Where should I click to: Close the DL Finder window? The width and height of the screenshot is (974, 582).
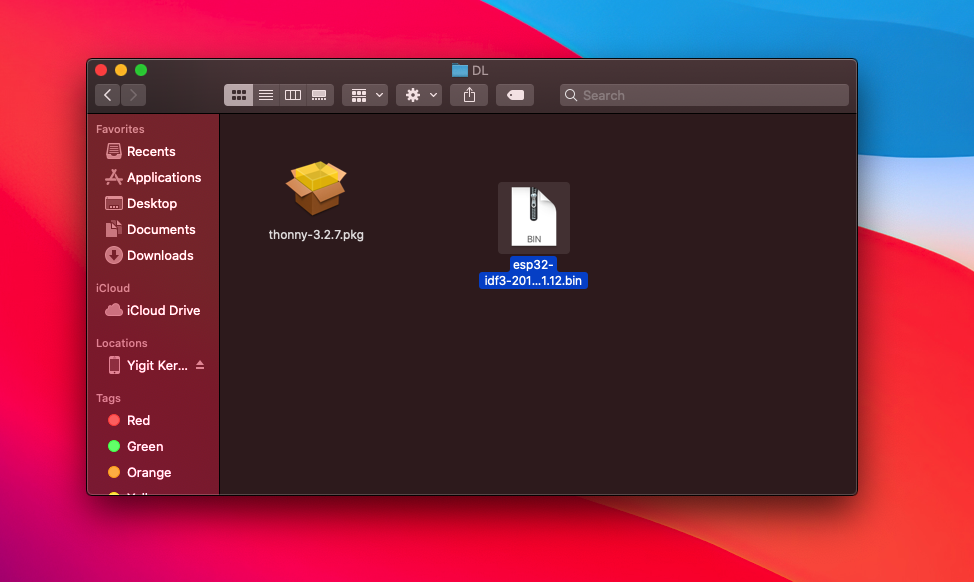pos(101,70)
